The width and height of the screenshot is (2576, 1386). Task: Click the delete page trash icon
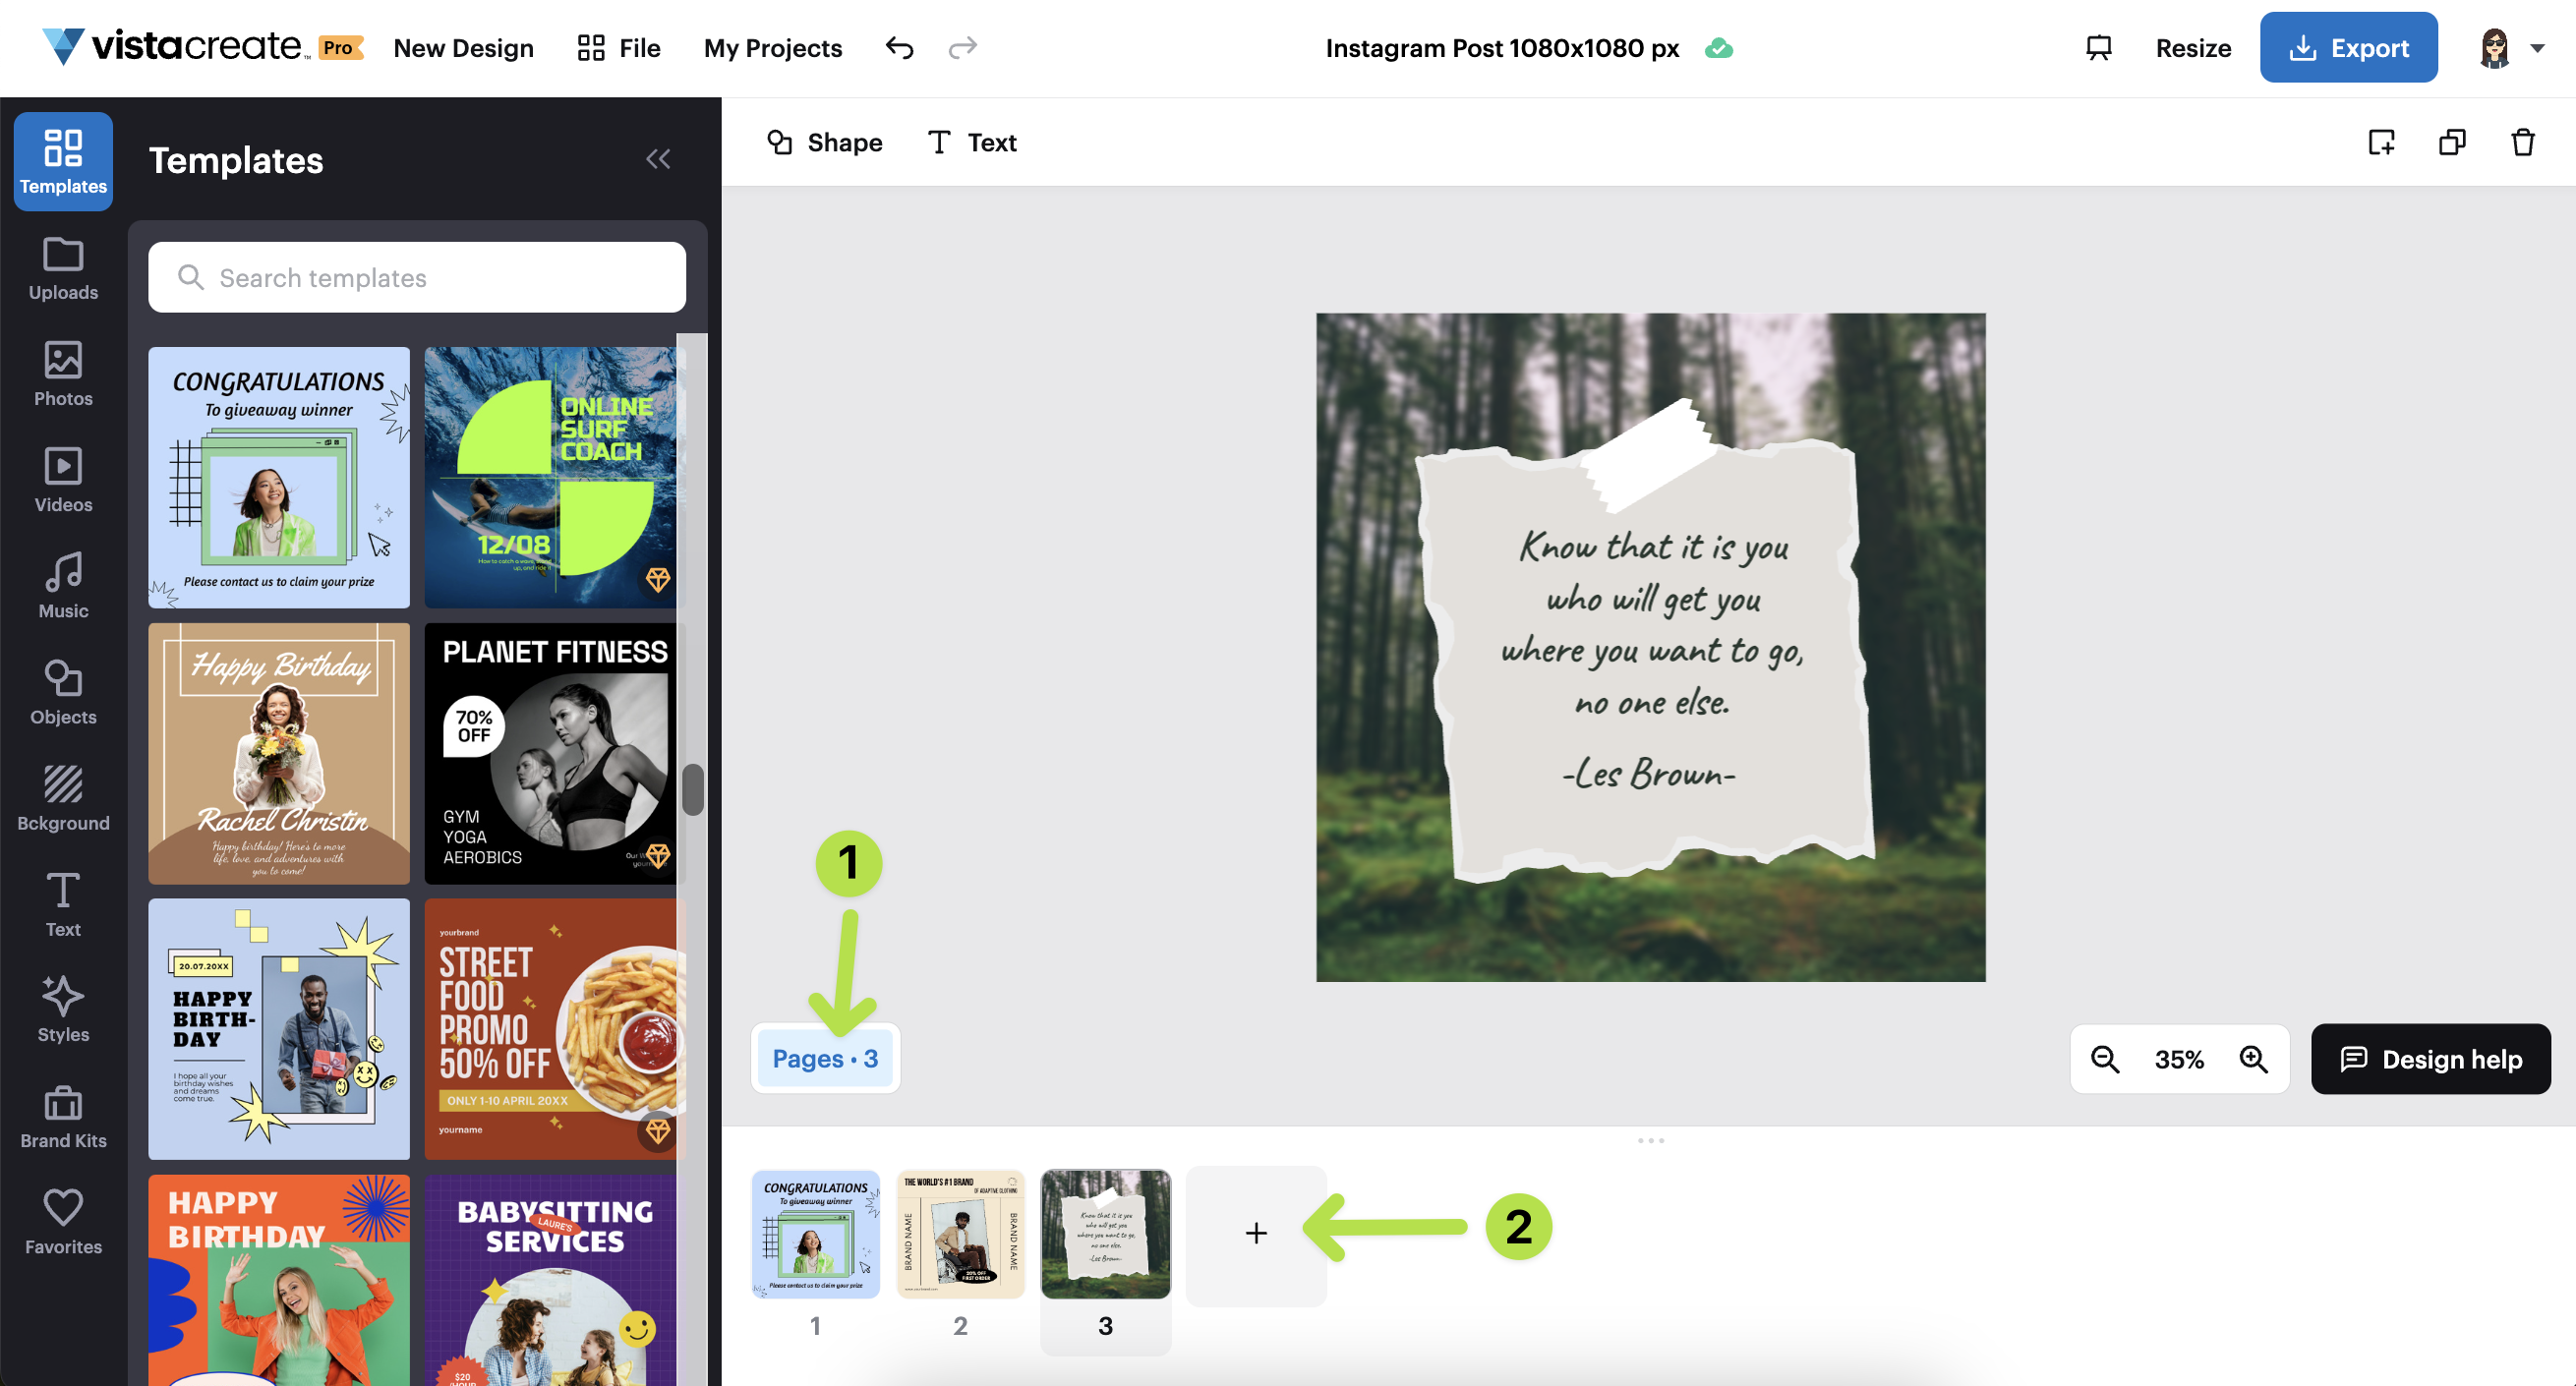click(x=2523, y=142)
